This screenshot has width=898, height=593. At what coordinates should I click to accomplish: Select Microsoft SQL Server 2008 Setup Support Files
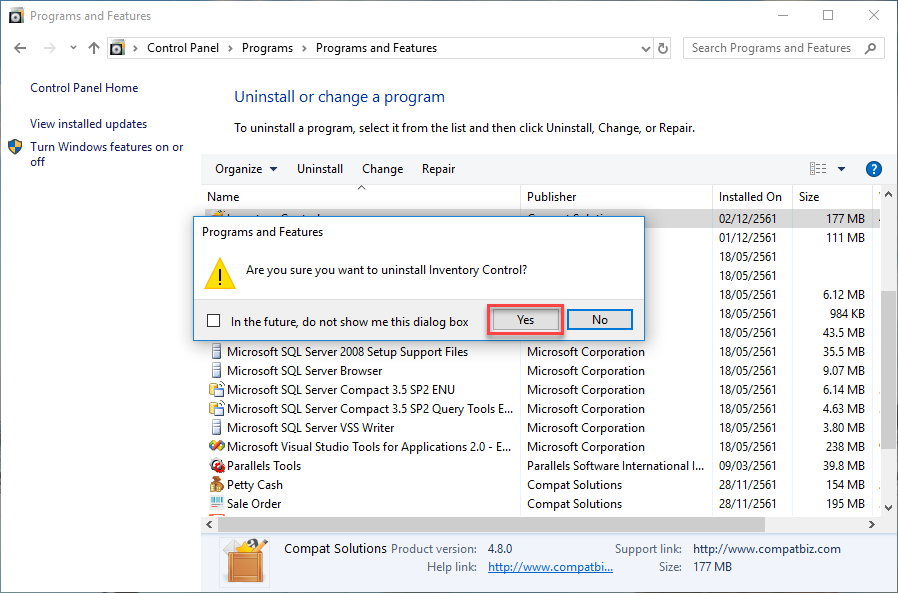pyautogui.click(x=541, y=352)
